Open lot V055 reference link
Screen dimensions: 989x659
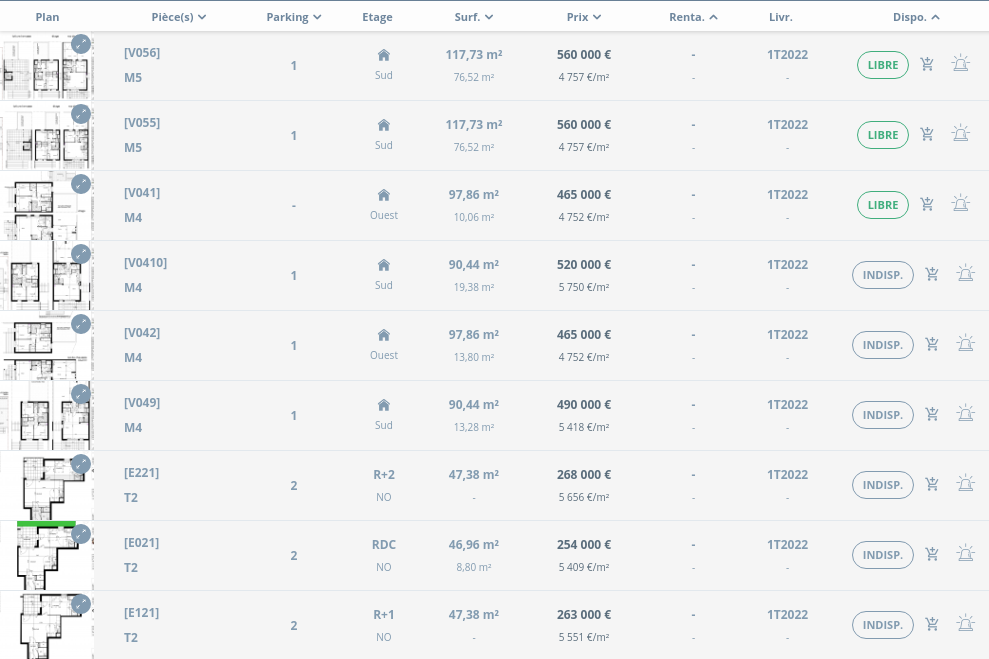(142, 123)
